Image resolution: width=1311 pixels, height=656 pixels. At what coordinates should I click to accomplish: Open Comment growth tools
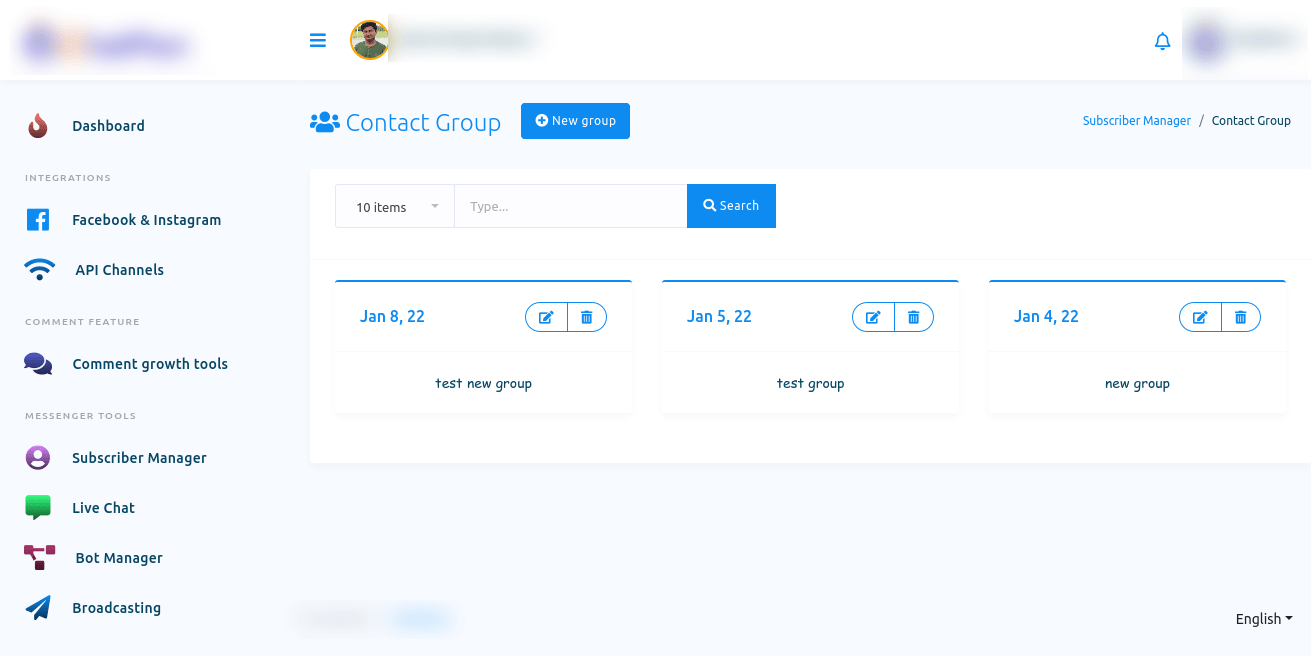(x=150, y=364)
